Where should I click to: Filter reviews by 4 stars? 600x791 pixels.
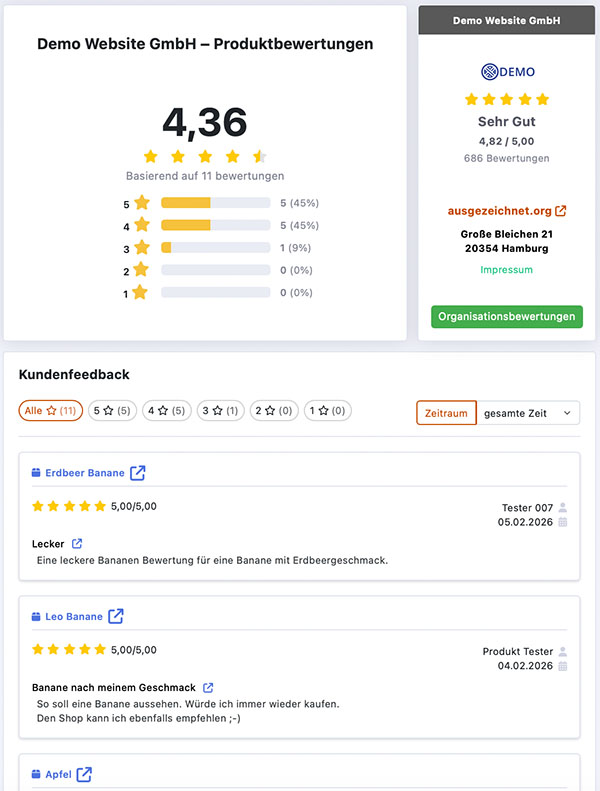pos(165,411)
